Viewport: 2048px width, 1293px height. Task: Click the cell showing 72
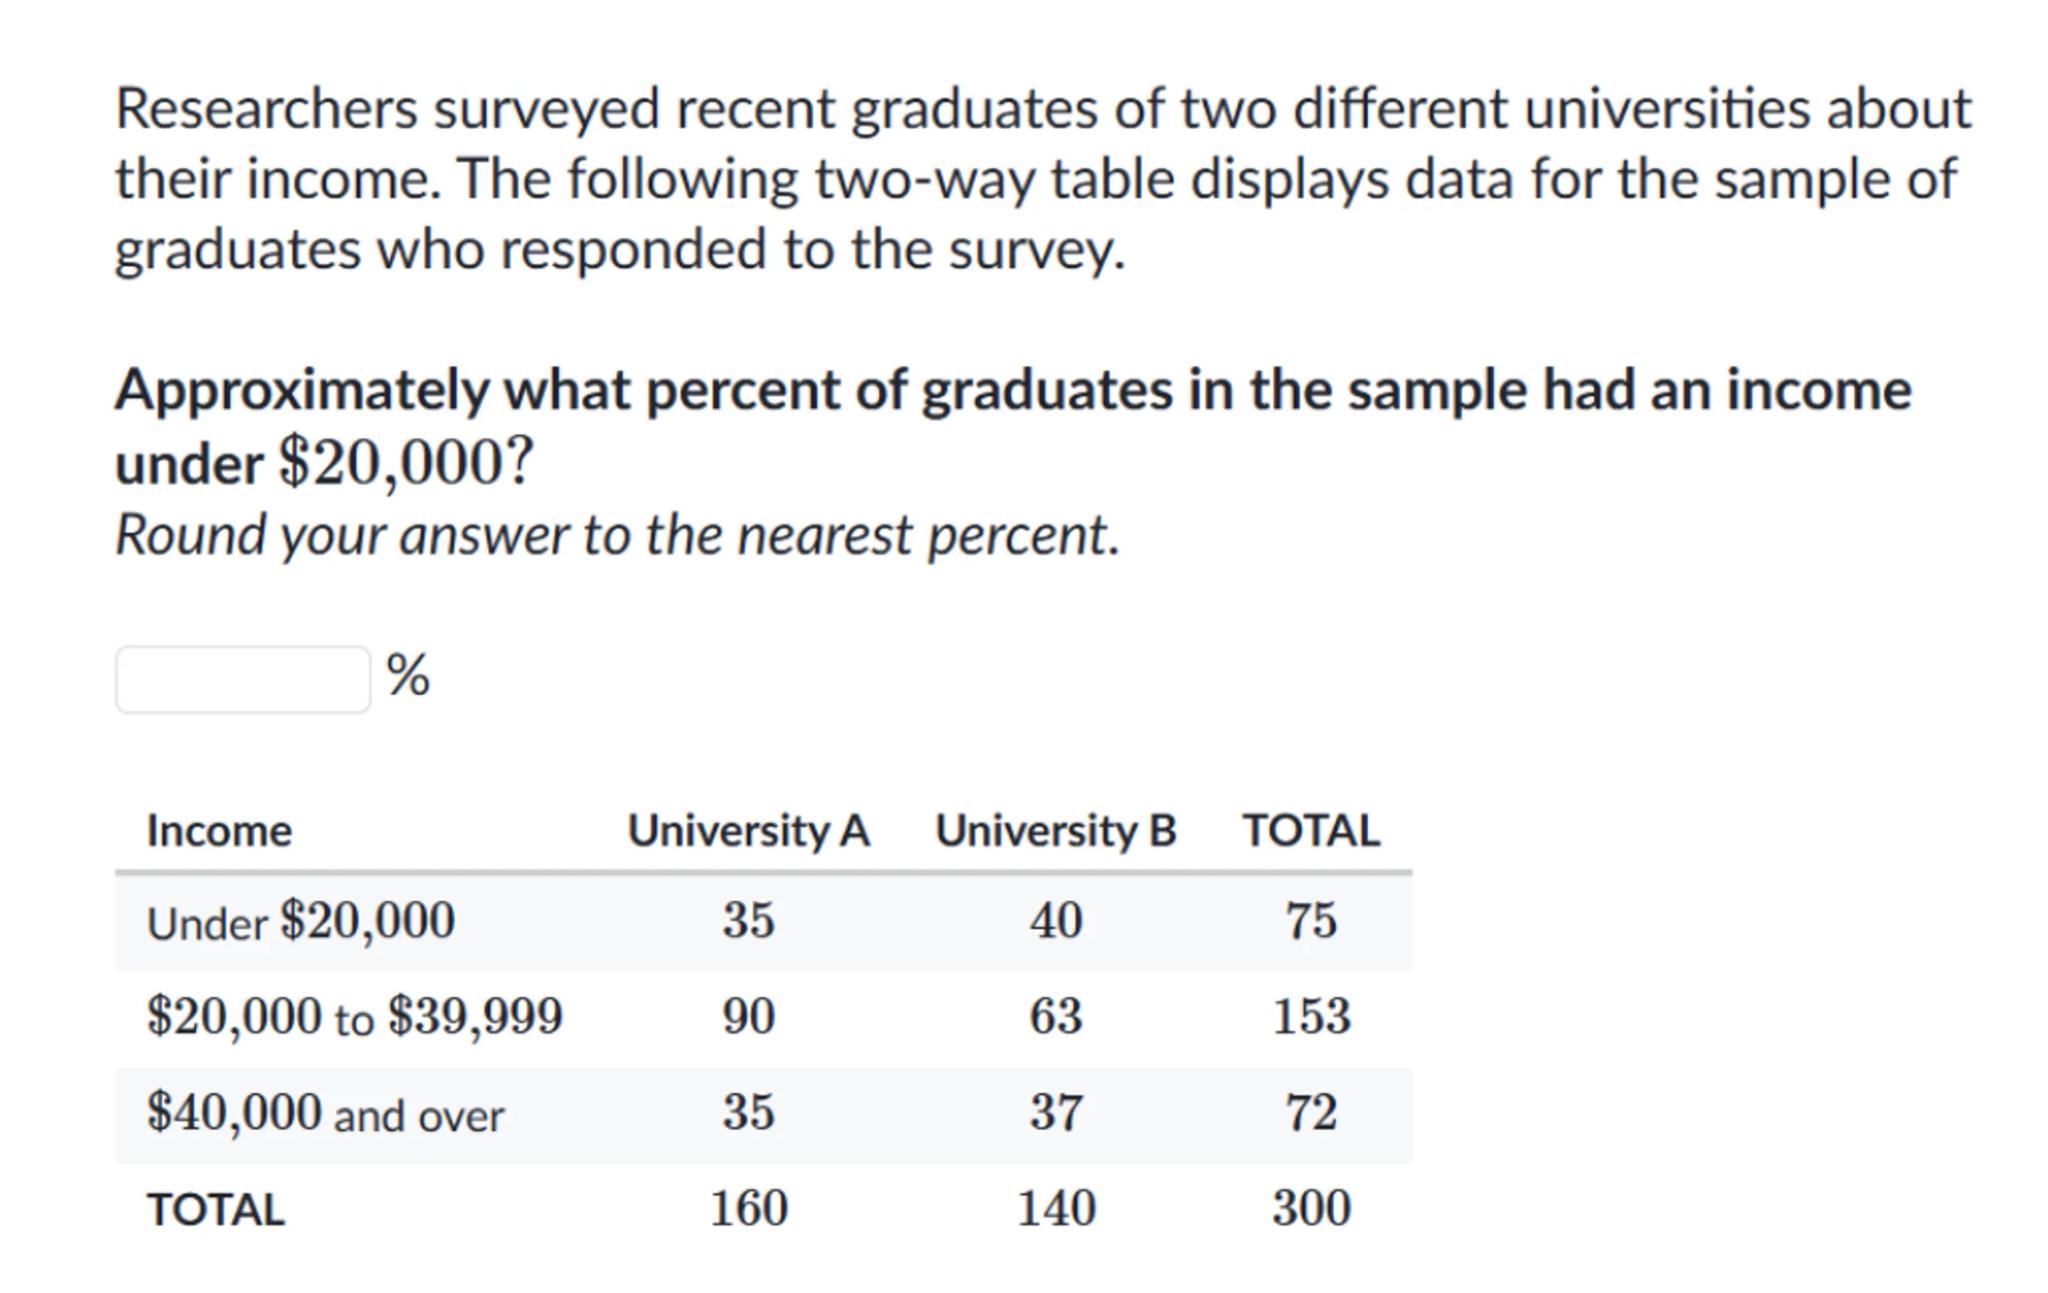click(x=1311, y=1113)
